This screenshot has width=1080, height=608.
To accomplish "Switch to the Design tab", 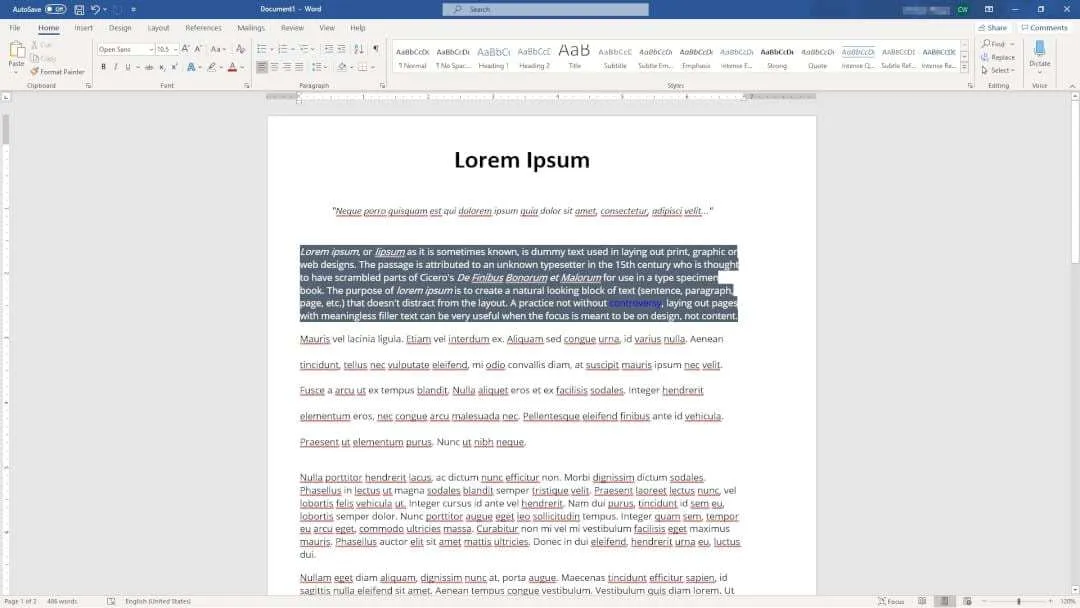I will [x=120, y=28].
